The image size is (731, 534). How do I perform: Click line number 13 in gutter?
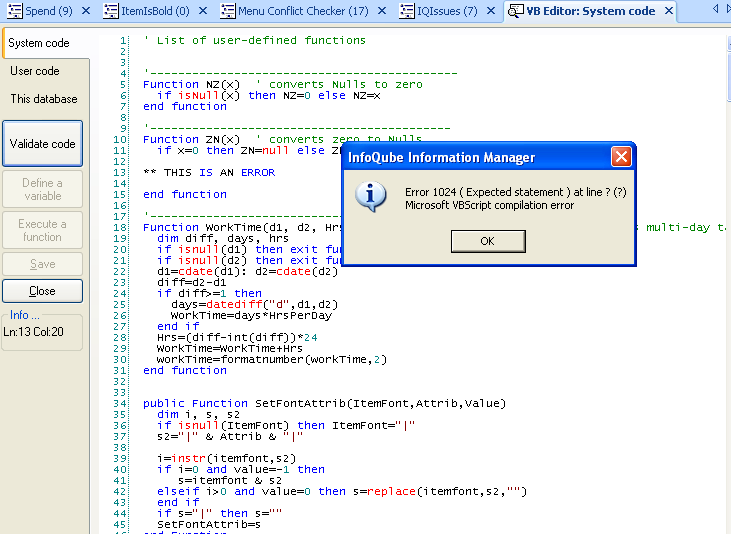tap(120, 173)
